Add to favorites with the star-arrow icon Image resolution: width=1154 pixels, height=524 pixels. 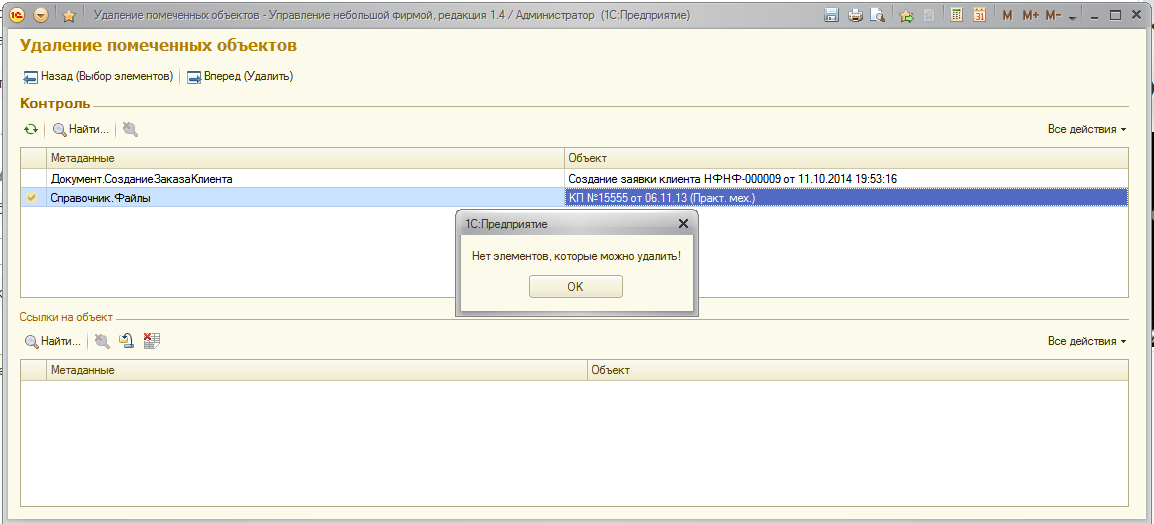pos(906,16)
